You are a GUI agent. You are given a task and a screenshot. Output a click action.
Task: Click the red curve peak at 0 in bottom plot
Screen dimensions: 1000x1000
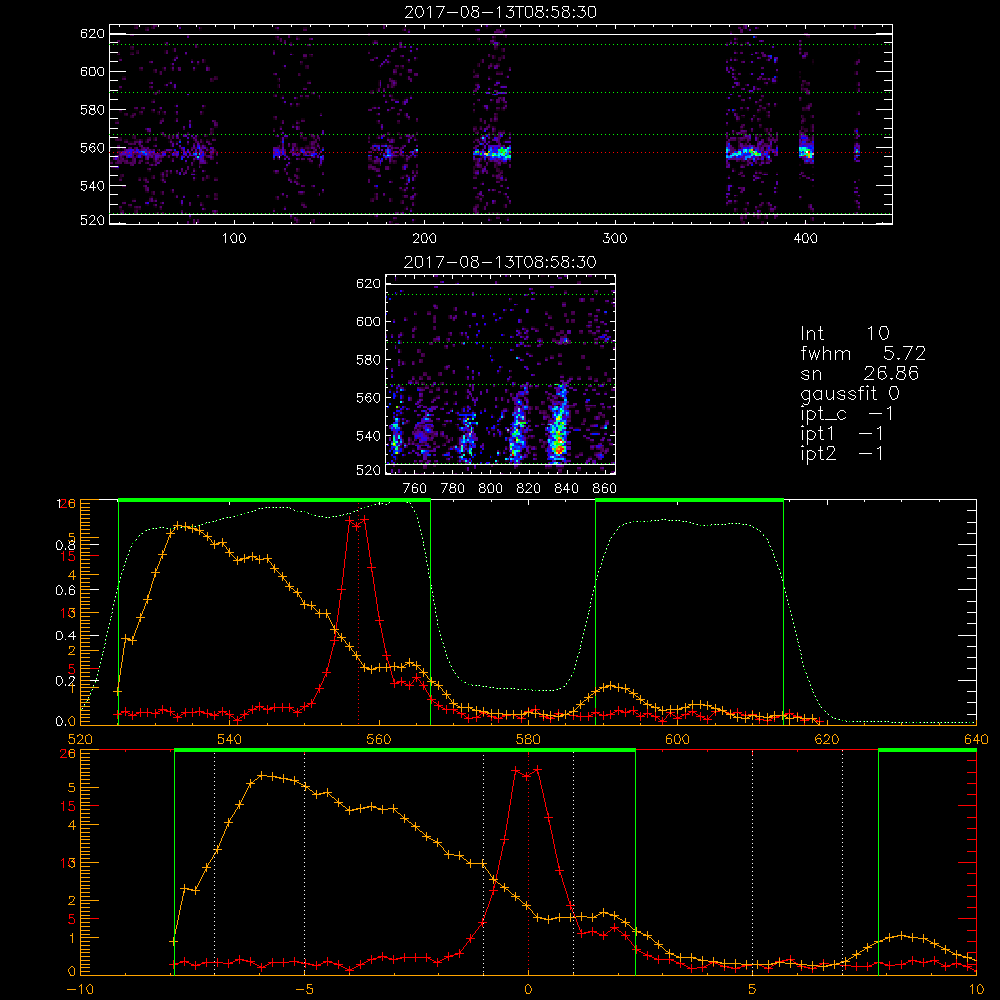click(x=527, y=772)
